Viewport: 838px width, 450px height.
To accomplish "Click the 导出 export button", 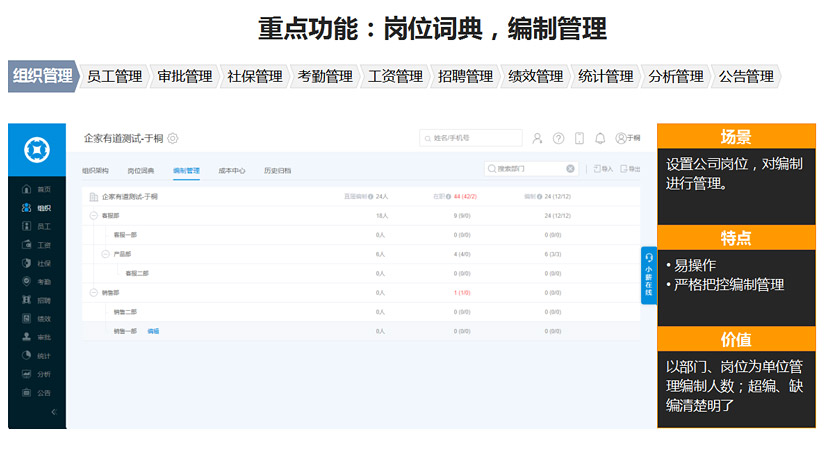I will coord(628,169).
